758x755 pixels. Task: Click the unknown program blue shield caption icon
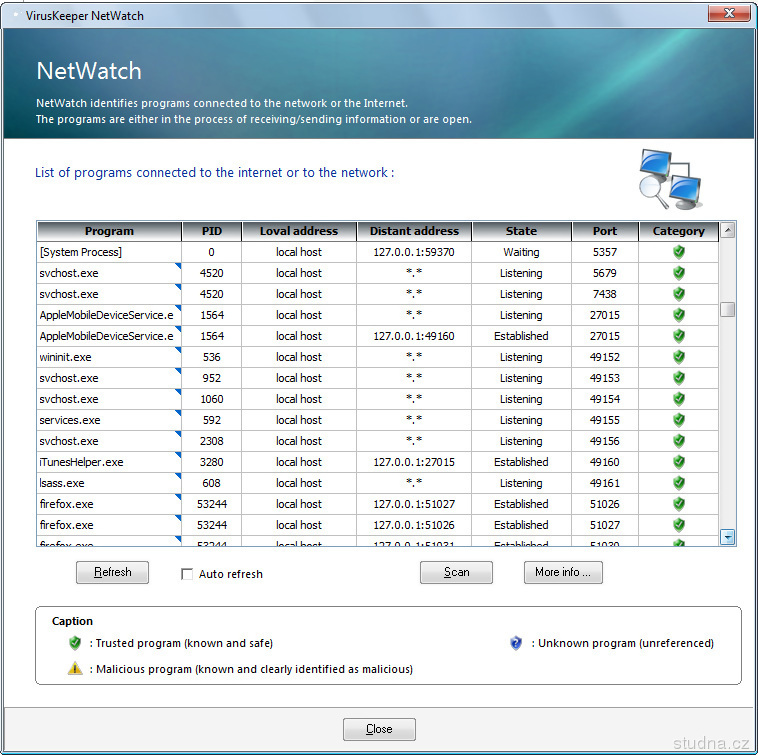pyautogui.click(x=516, y=643)
